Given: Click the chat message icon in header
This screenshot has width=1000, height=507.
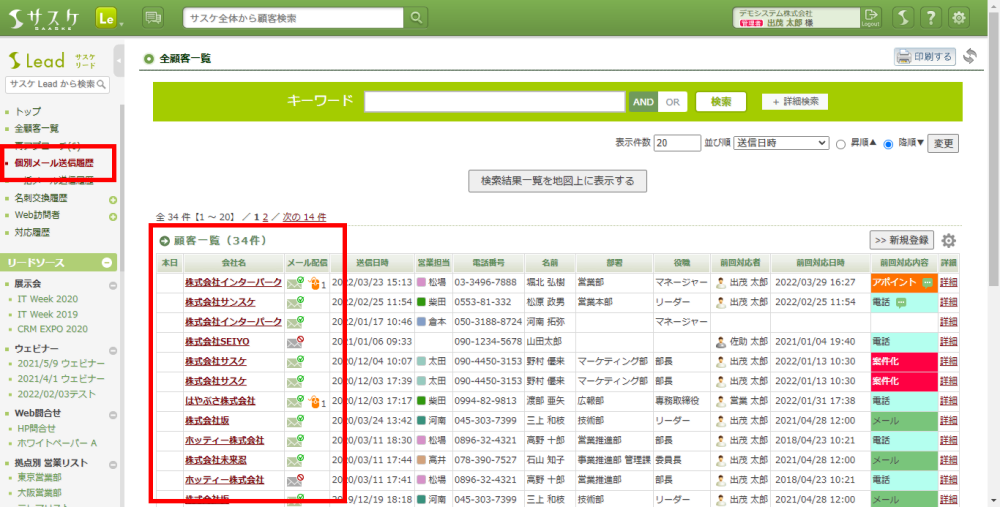Looking at the screenshot, I should coord(153,17).
